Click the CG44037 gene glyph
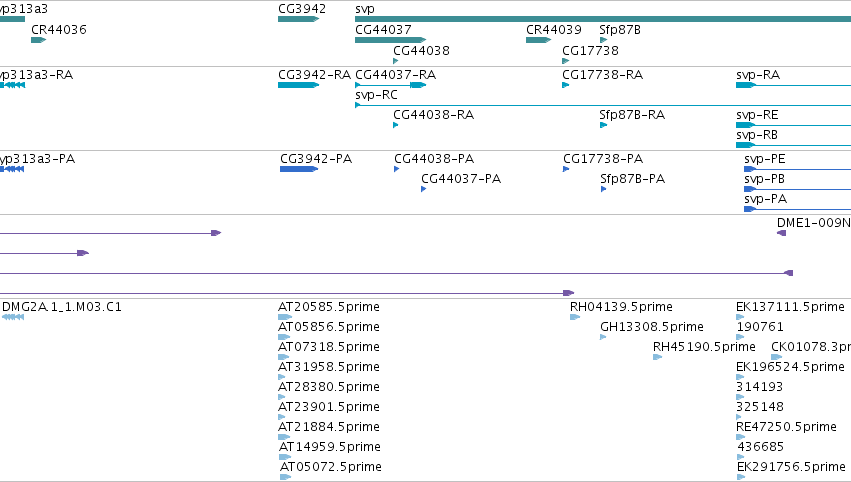 click(x=390, y=40)
